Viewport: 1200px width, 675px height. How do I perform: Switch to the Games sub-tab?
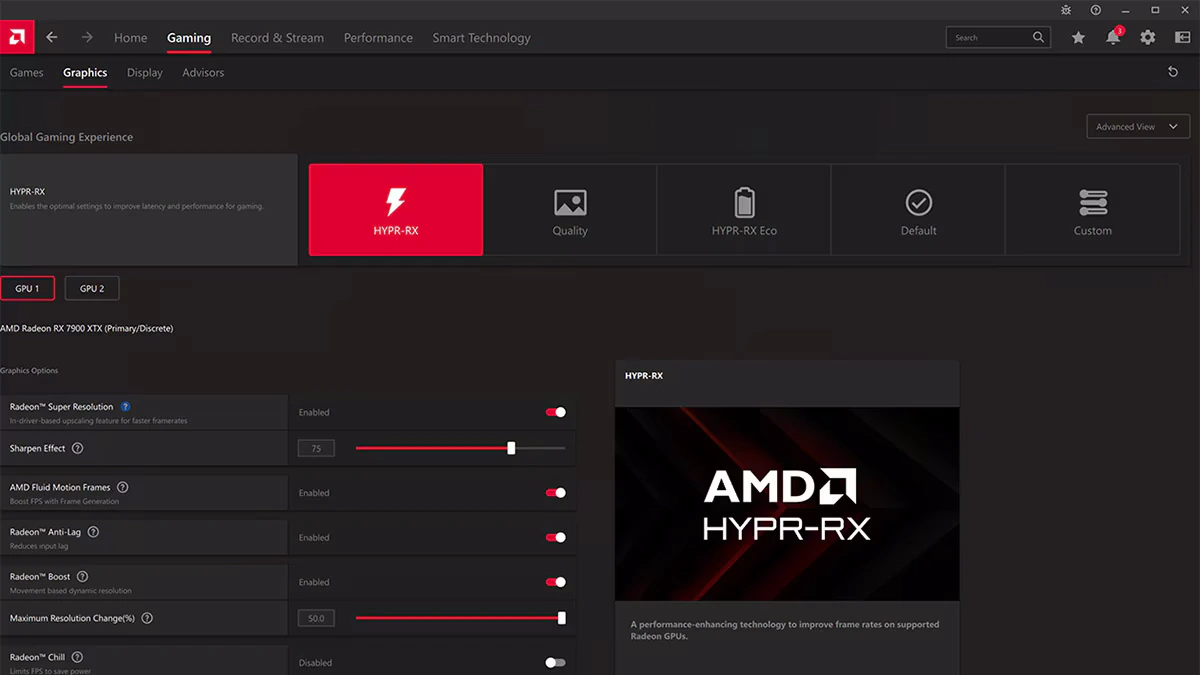click(27, 73)
